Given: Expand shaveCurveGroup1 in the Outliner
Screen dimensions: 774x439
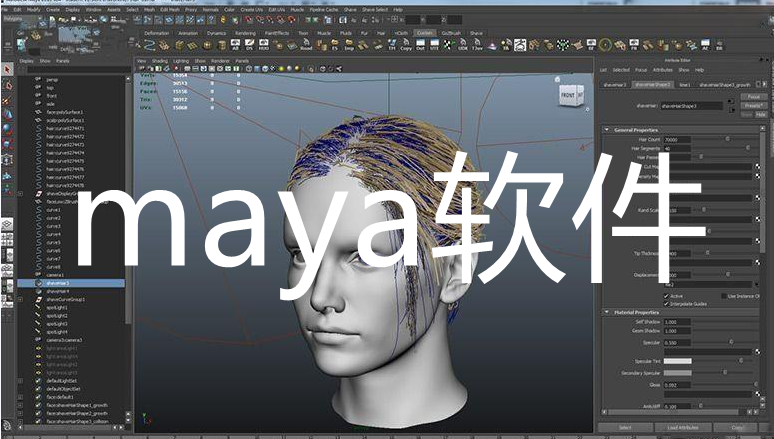Looking at the screenshot, I should click(x=21, y=299).
